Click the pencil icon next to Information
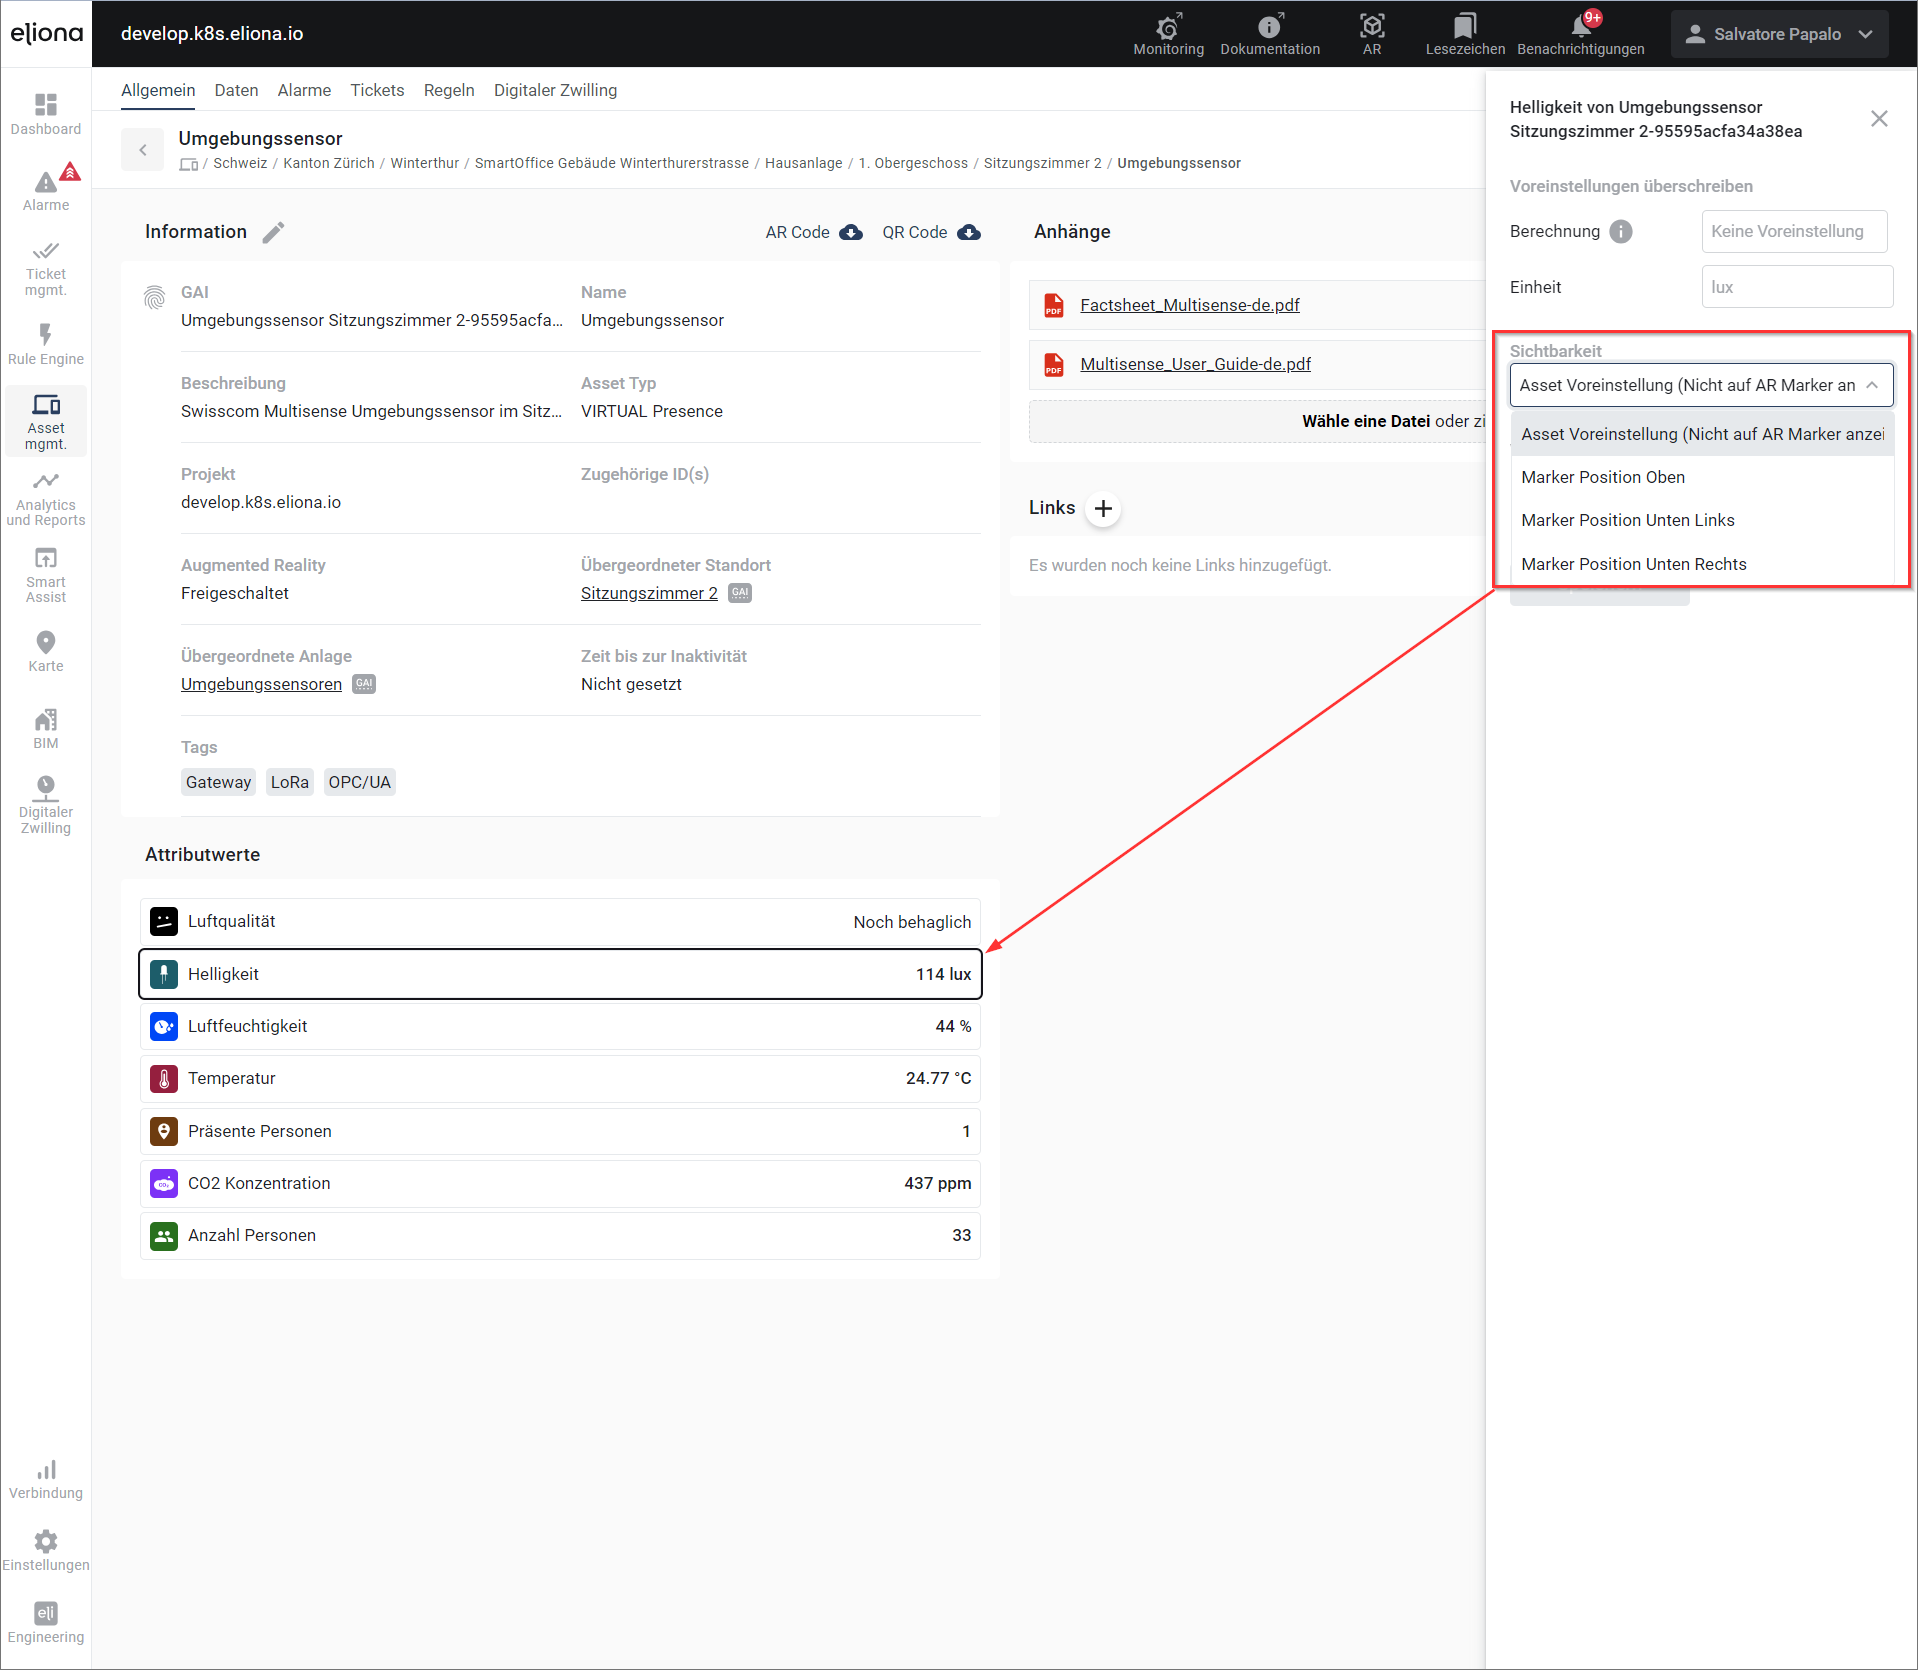Screen dimensions: 1918x1670 coord(273,232)
